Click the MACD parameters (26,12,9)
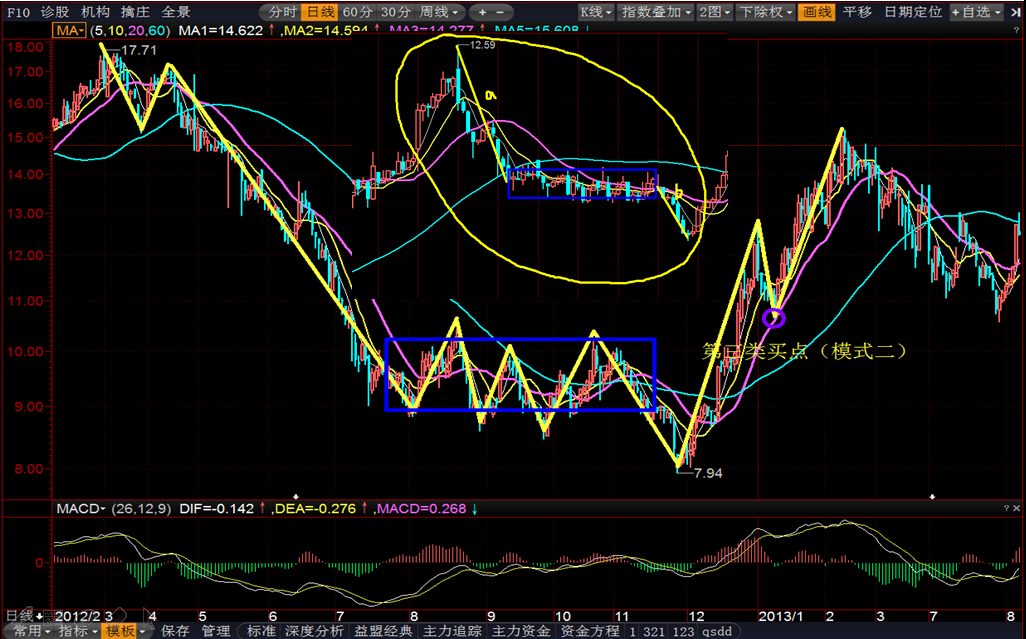 141,508
